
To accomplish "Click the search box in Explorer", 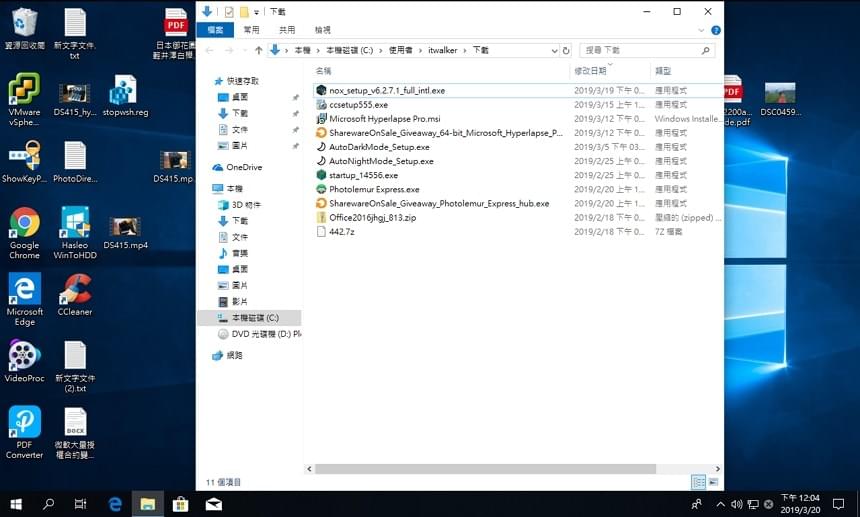I will click(647, 50).
